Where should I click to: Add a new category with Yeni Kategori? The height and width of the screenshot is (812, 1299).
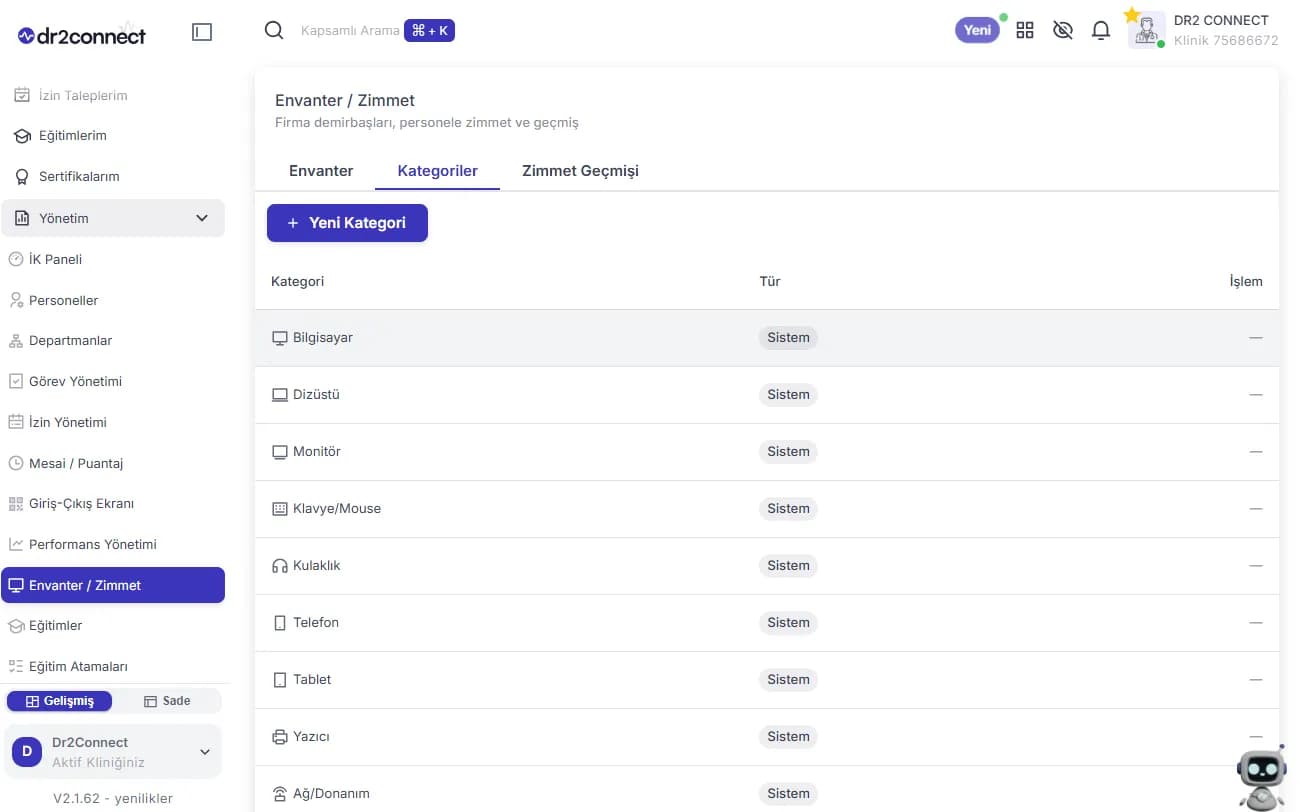(347, 223)
